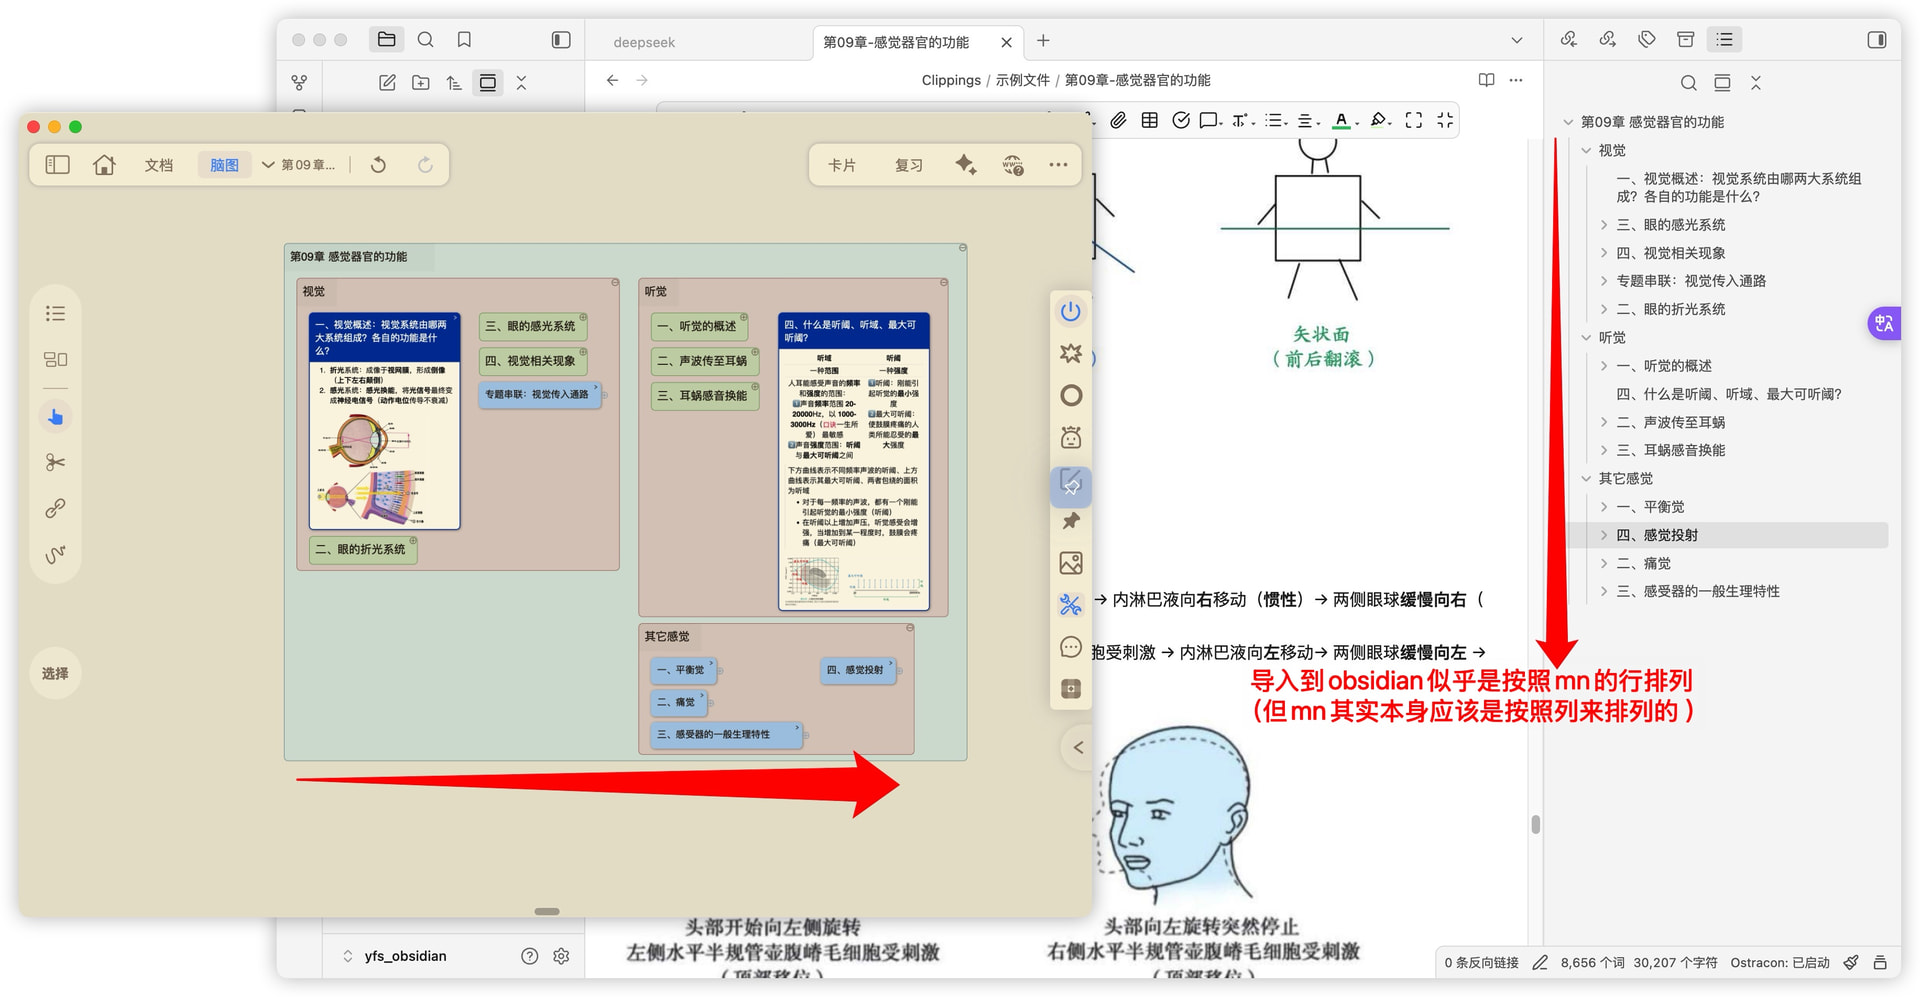Open Obsidian bookmarks panel
The width and height of the screenshot is (1920, 997).
click(464, 40)
